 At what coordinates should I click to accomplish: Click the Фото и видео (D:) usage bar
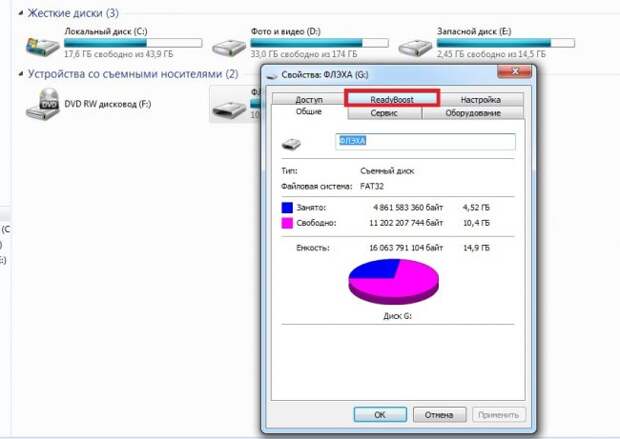[x=319, y=43]
